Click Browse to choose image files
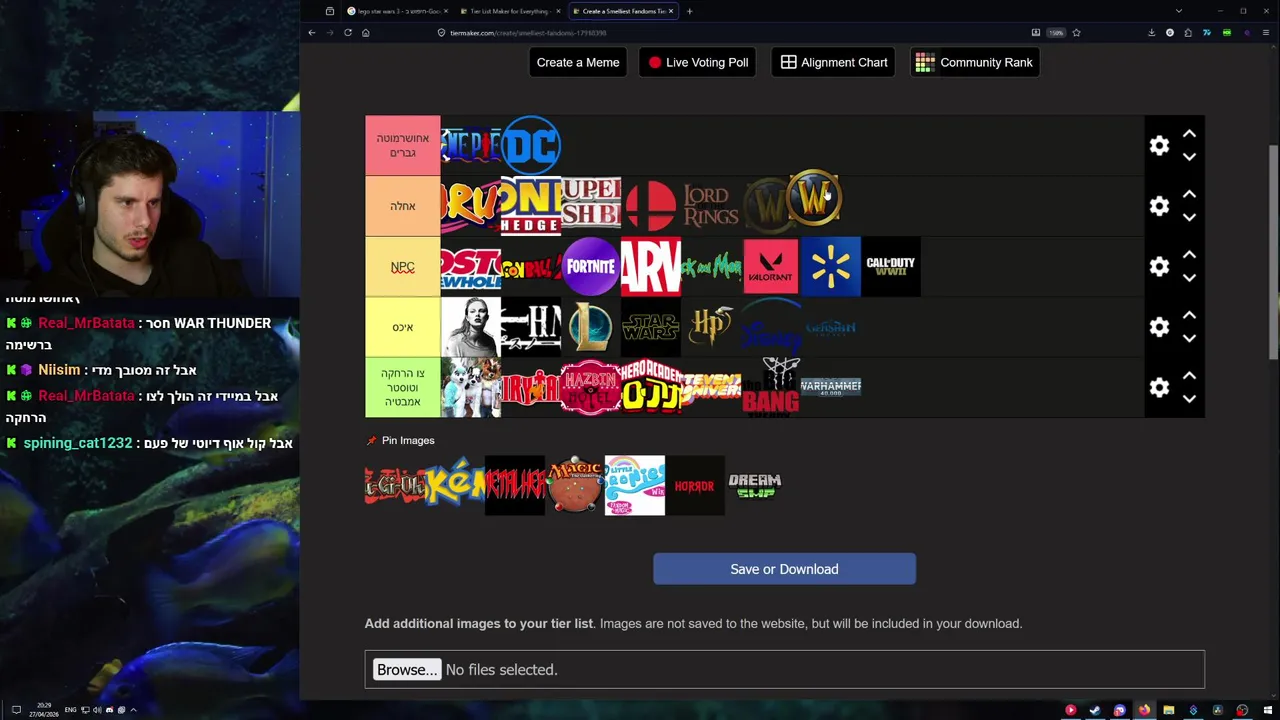 click(x=406, y=670)
